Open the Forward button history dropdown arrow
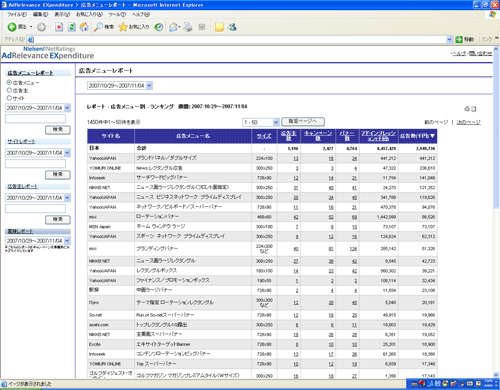The width and height of the screenshot is (500, 390). 49,27
